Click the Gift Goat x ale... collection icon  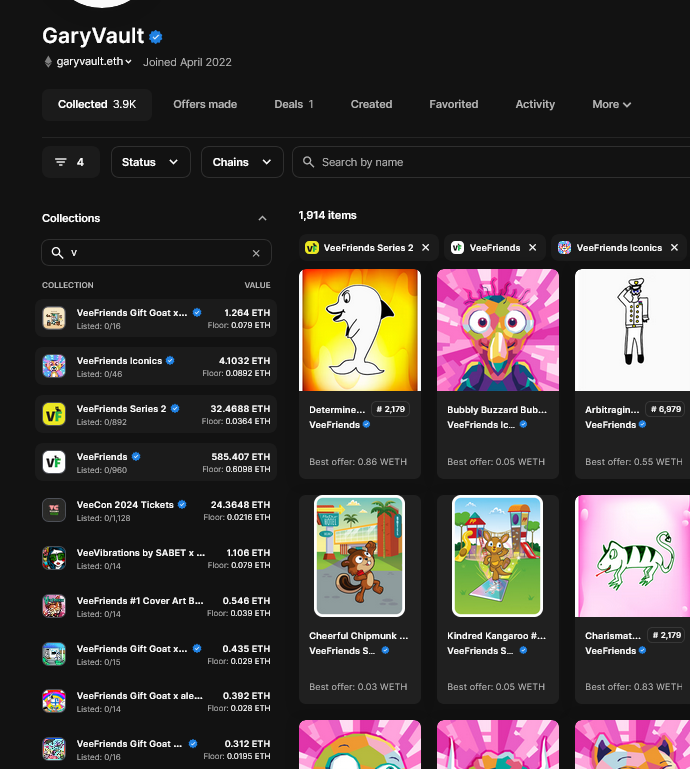pos(54,701)
